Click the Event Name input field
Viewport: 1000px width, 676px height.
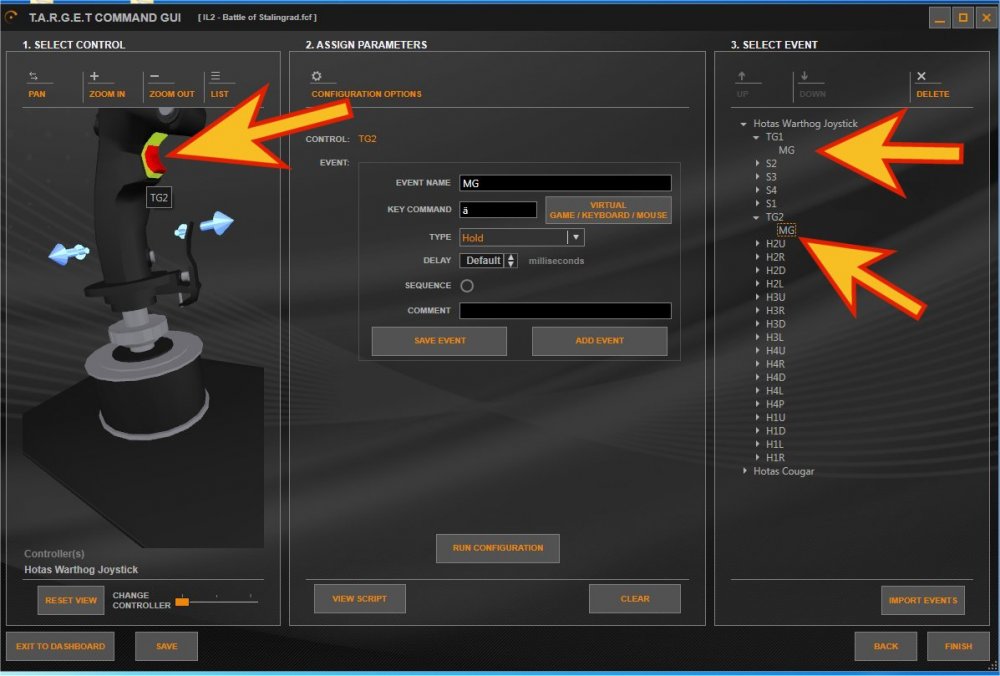click(x=565, y=183)
